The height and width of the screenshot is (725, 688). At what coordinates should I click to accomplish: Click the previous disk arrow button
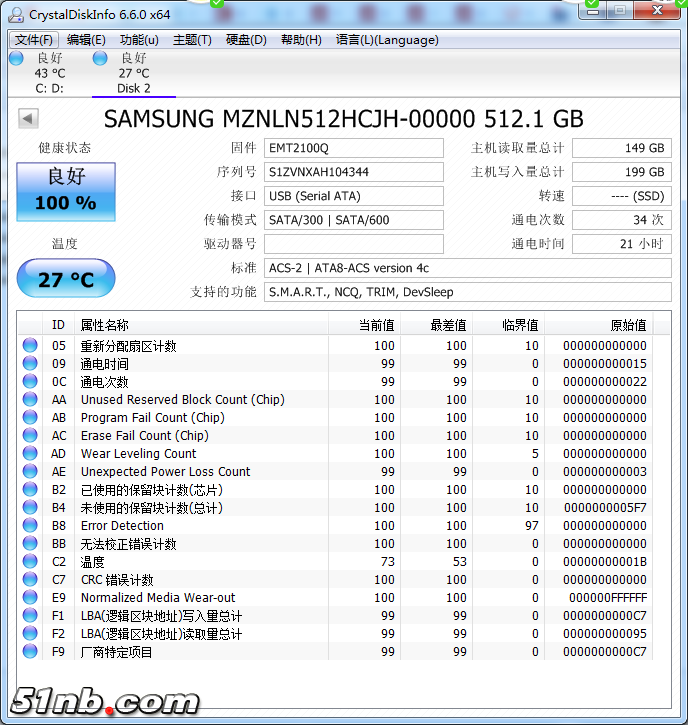pos(28,119)
